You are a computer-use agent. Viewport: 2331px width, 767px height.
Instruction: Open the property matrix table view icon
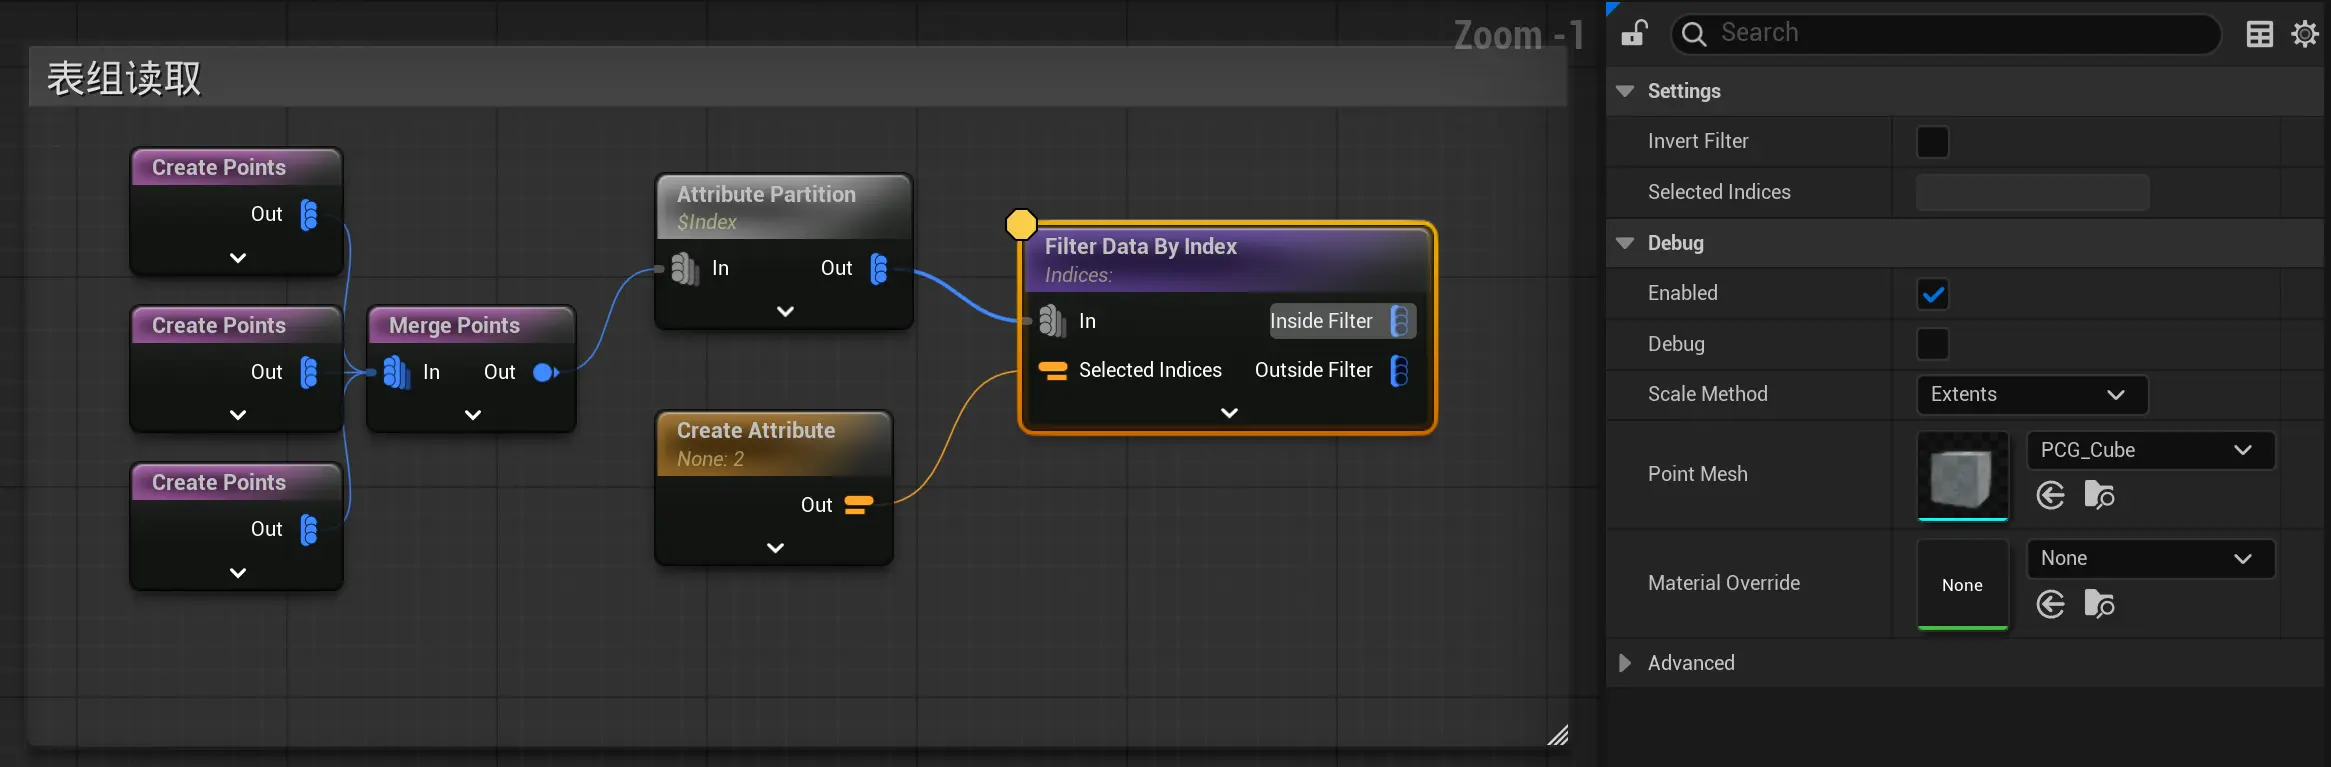click(x=2259, y=34)
